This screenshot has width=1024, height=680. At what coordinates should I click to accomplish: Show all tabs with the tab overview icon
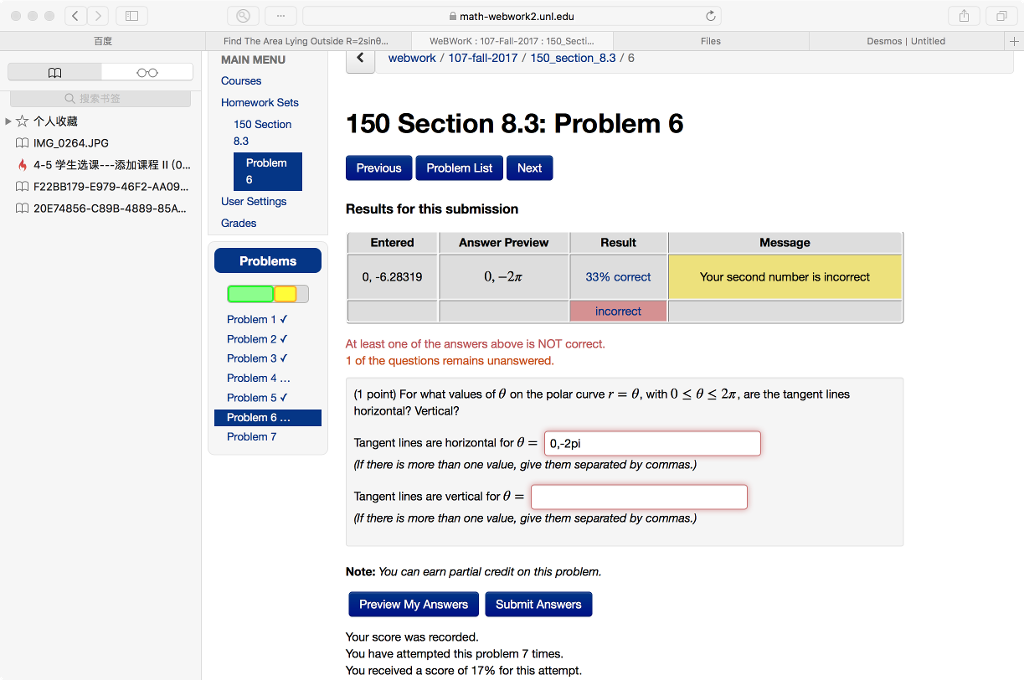pos(1003,15)
